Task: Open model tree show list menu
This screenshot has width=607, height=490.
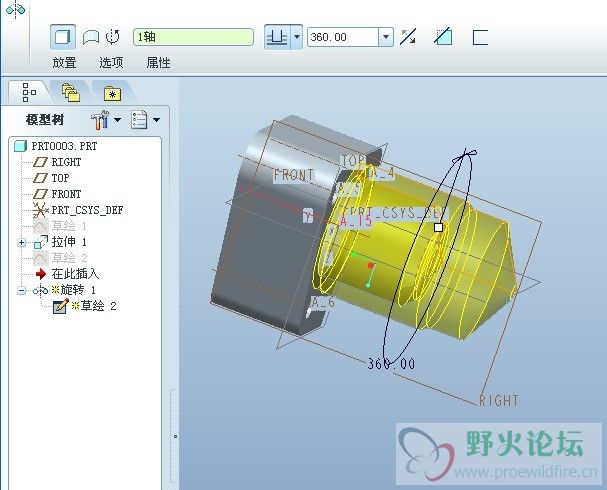Action: click(145, 120)
